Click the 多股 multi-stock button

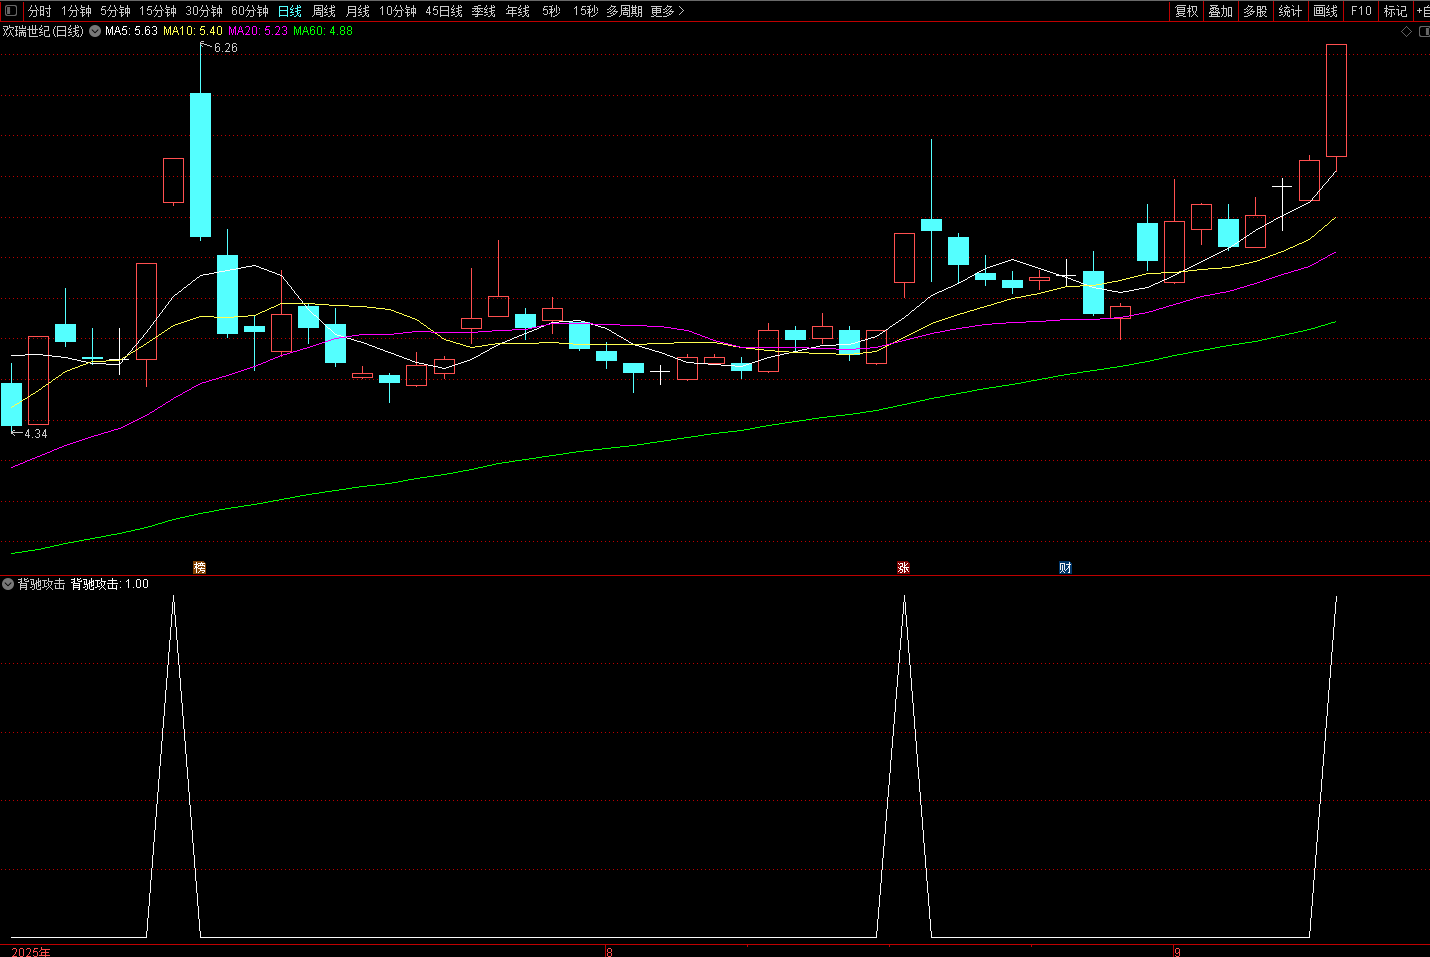tap(1256, 11)
